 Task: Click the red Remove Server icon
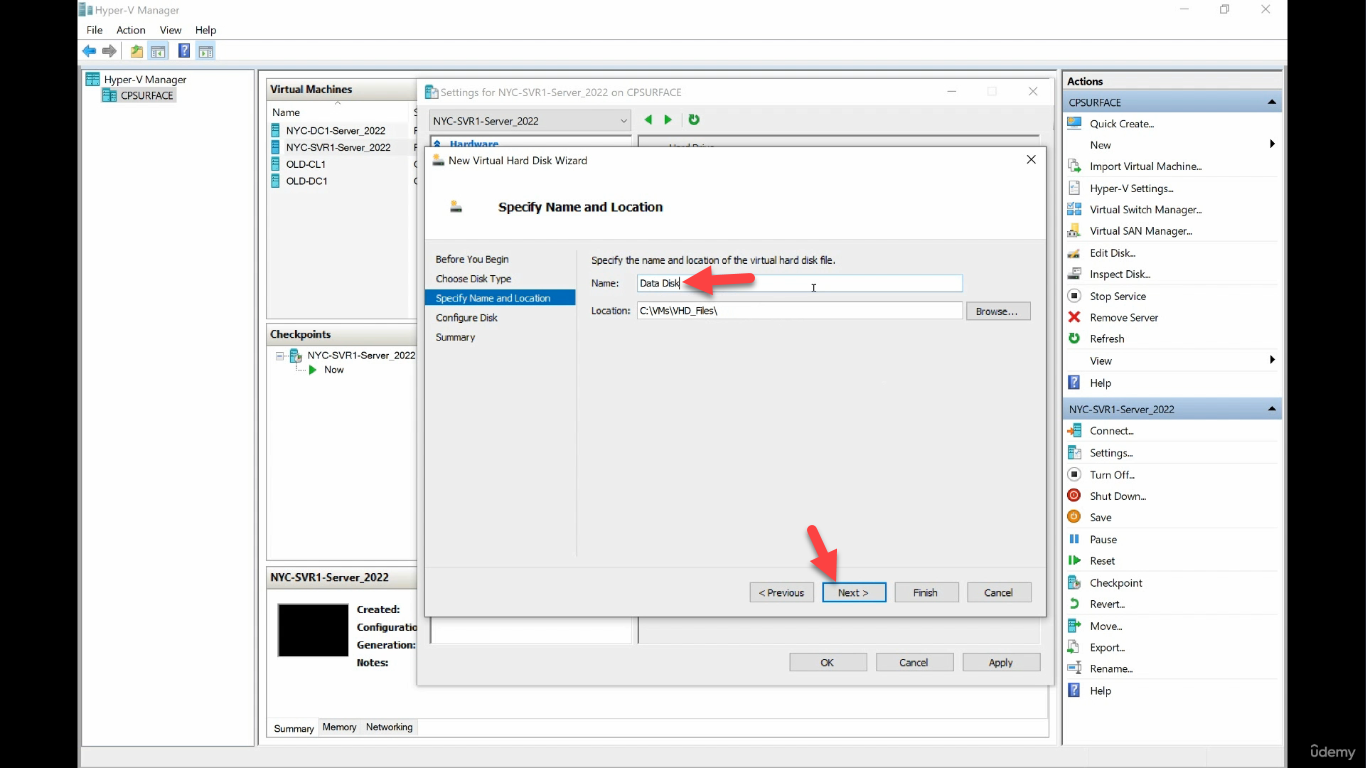point(1074,317)
